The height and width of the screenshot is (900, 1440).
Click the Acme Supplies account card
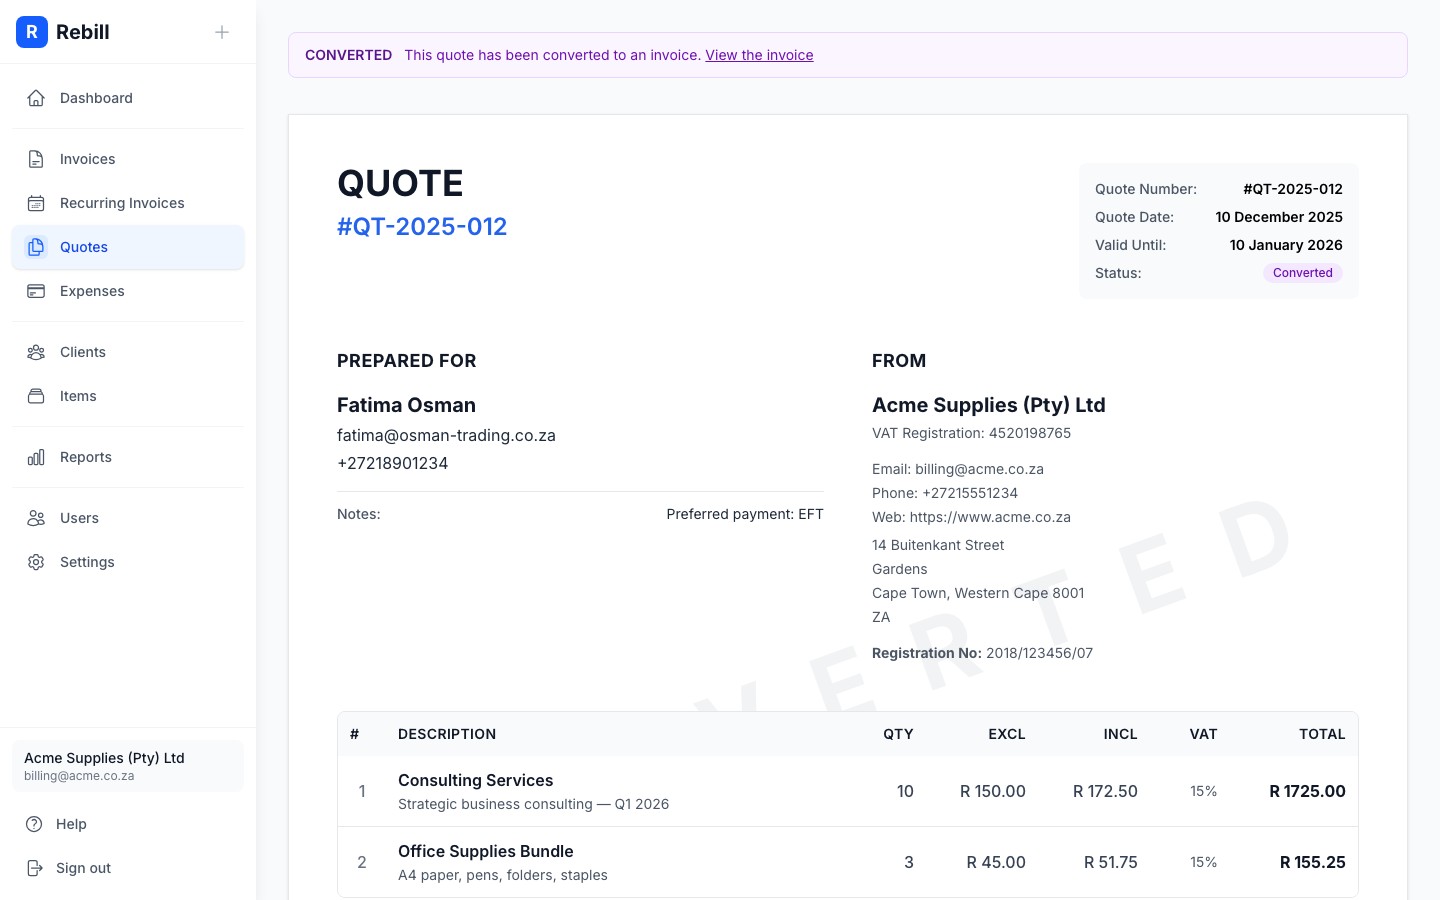coord(128,766)
